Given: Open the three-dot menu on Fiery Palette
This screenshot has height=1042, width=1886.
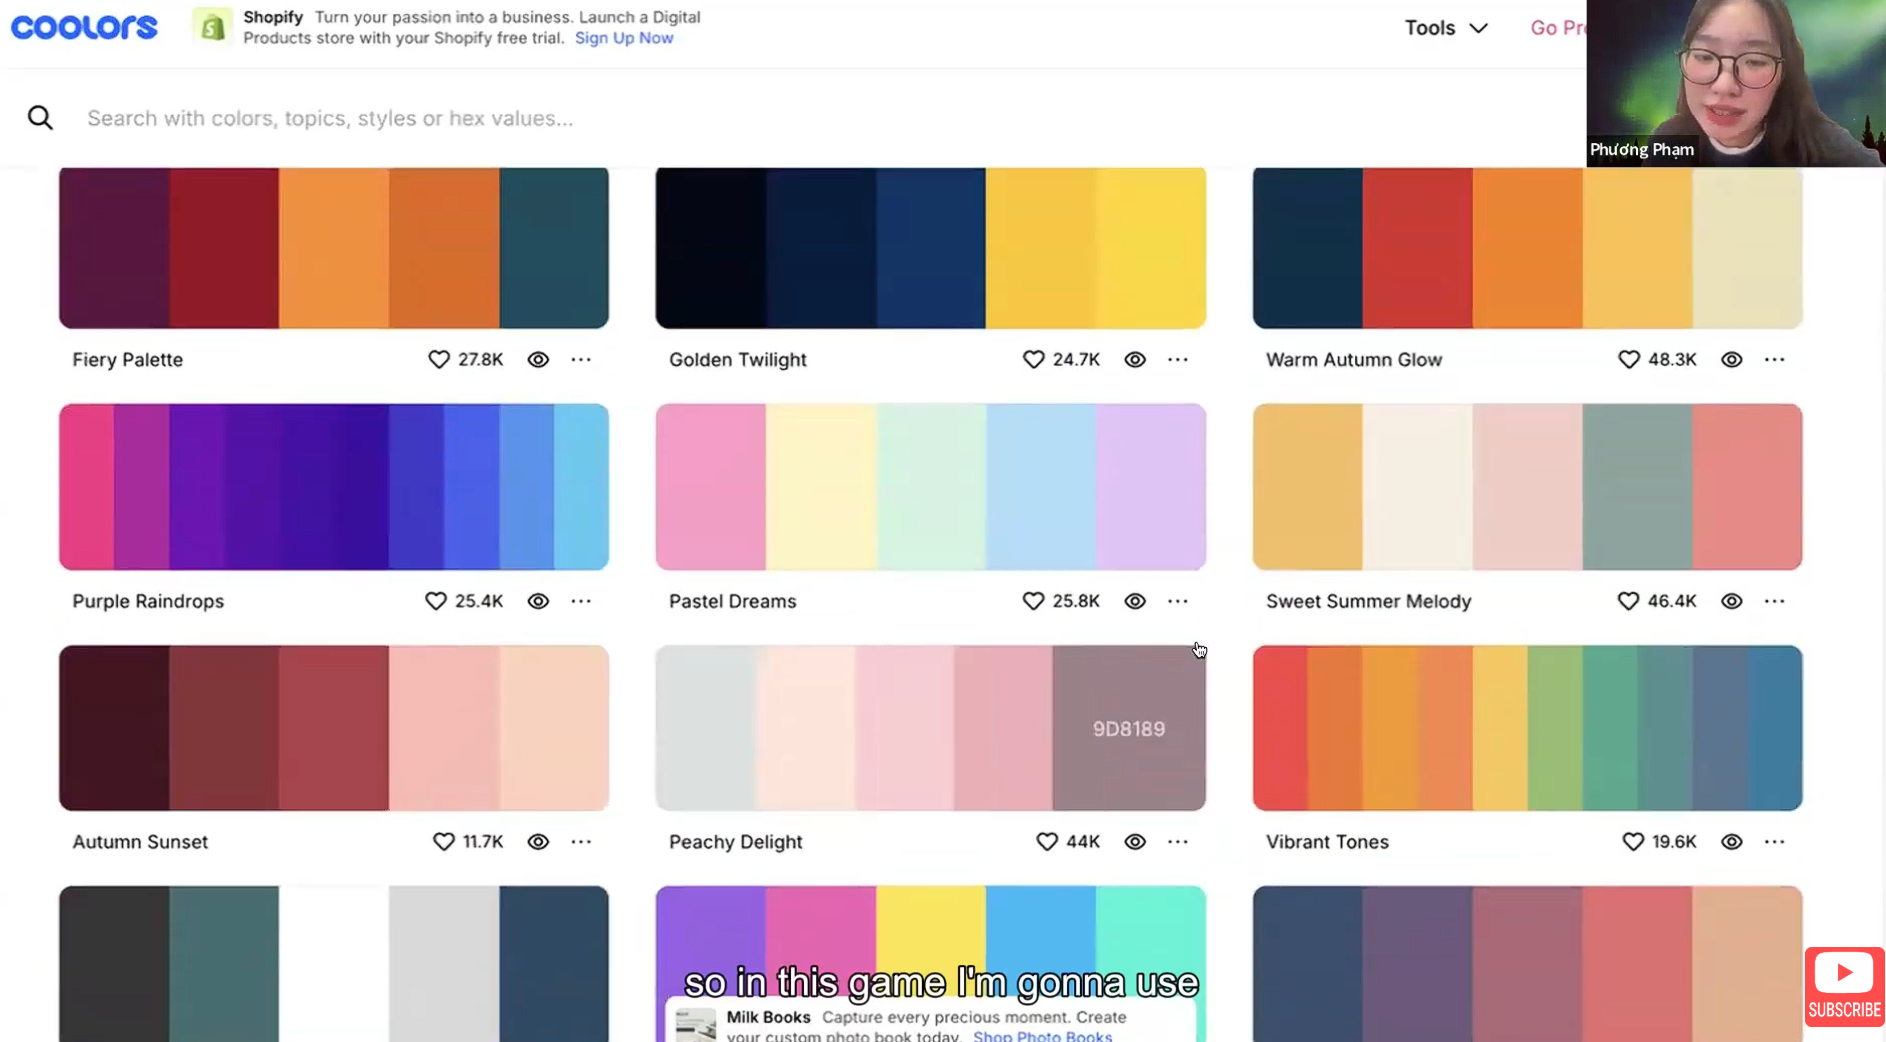Looking at the screenshot, I should pyautogui.click(x=582, y=359).
